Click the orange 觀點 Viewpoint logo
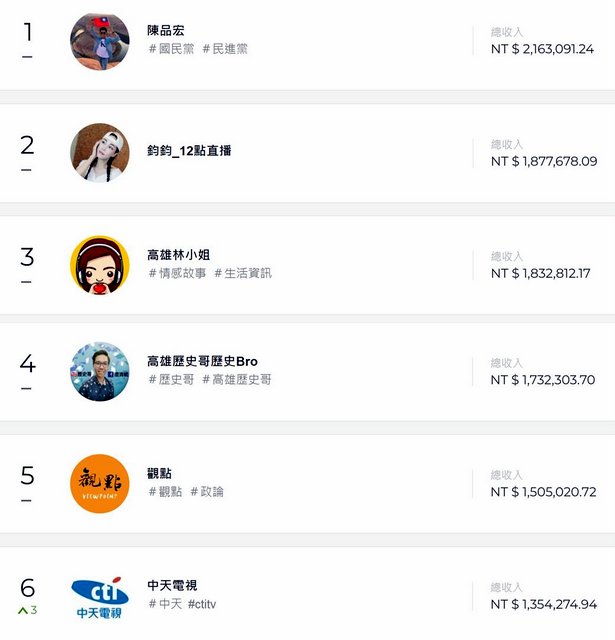 [x=100, y=484]
